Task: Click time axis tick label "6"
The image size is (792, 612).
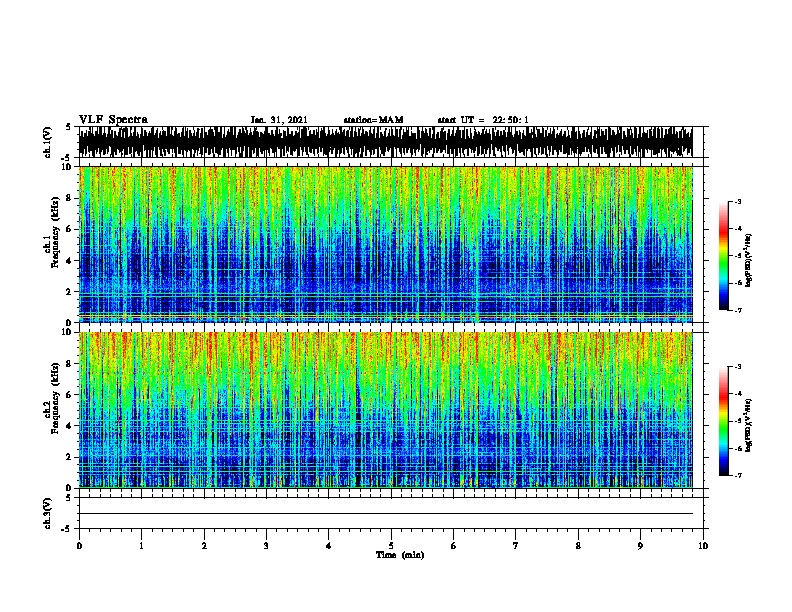Action: (454, 546)
